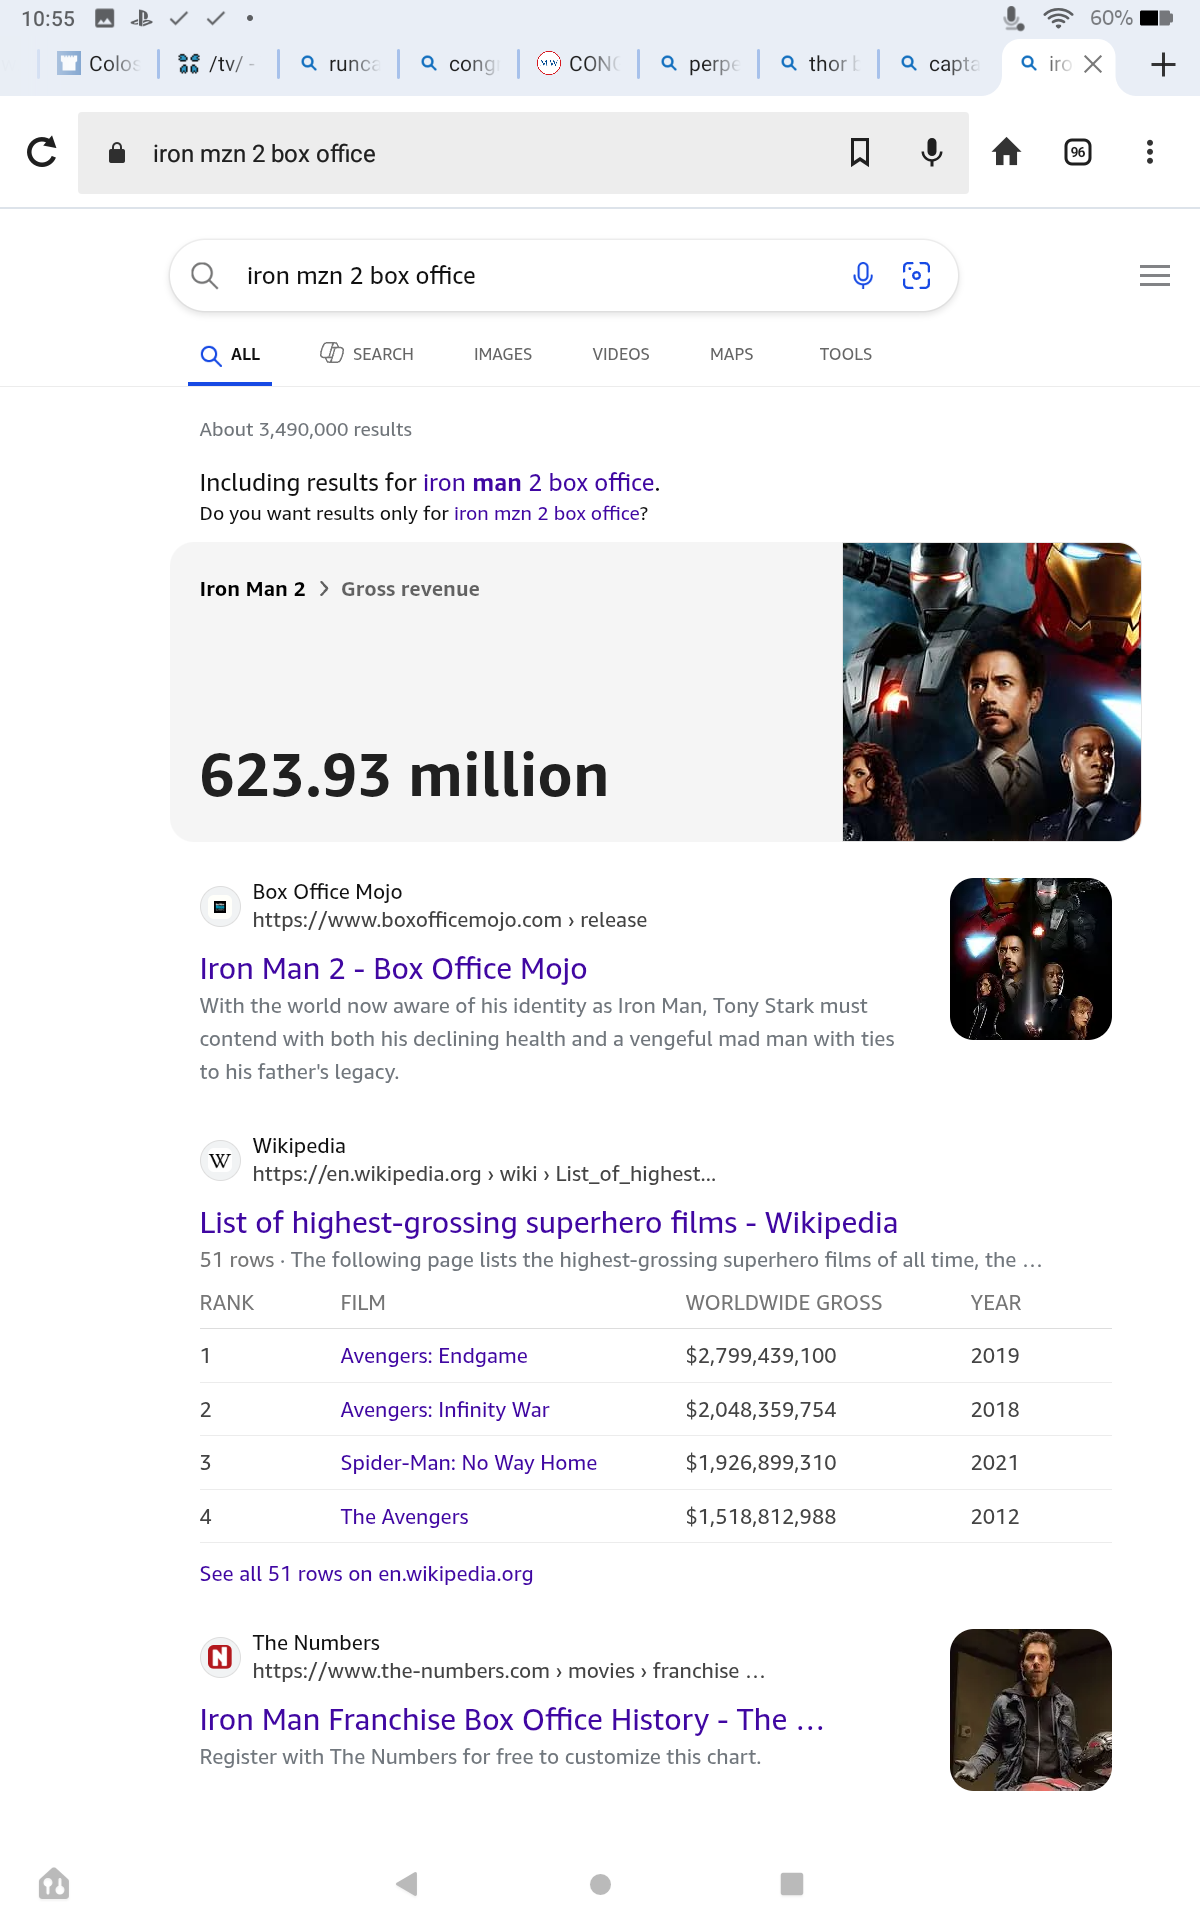The image size is (1200, 1920).
Task: Tap the Android recents square button
Action: pyautogui.click(x=792, y=1884)
